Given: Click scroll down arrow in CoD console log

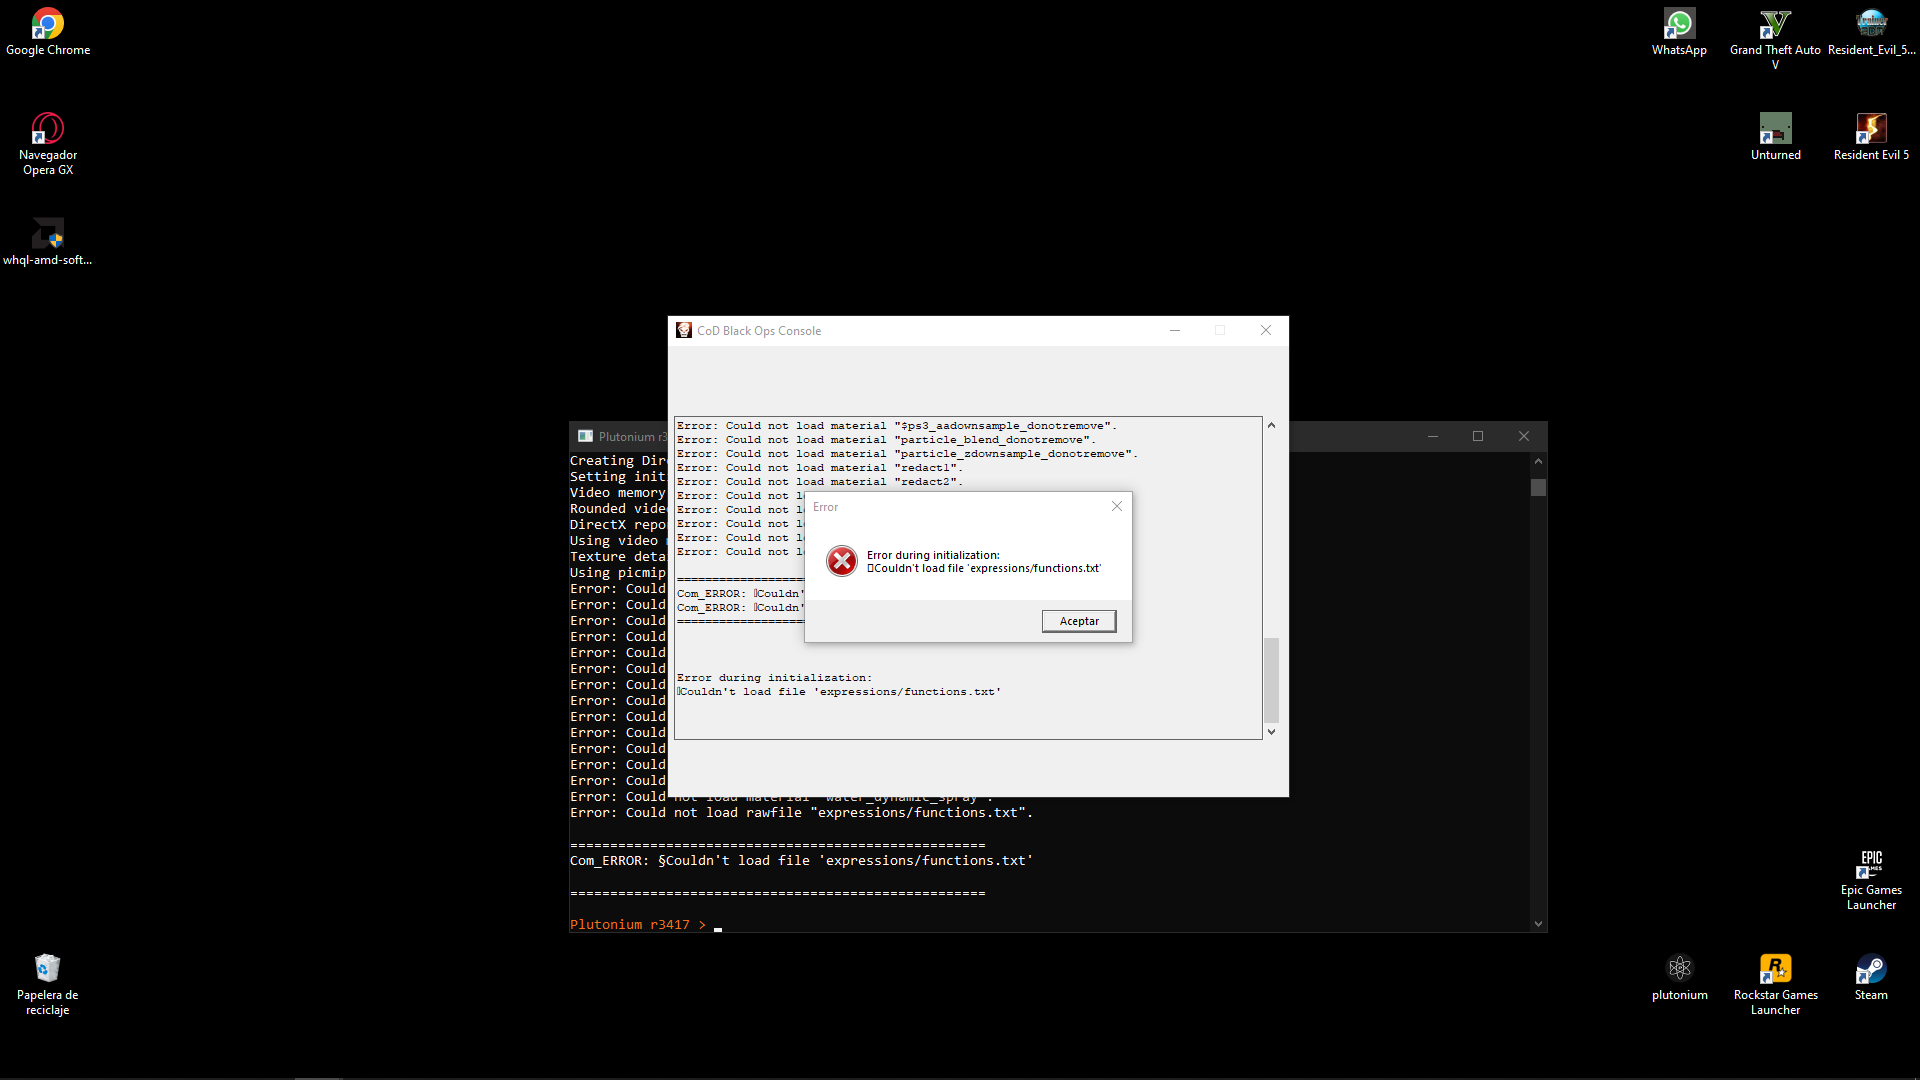Looking at the screenshot, I should pos(1271,732).
